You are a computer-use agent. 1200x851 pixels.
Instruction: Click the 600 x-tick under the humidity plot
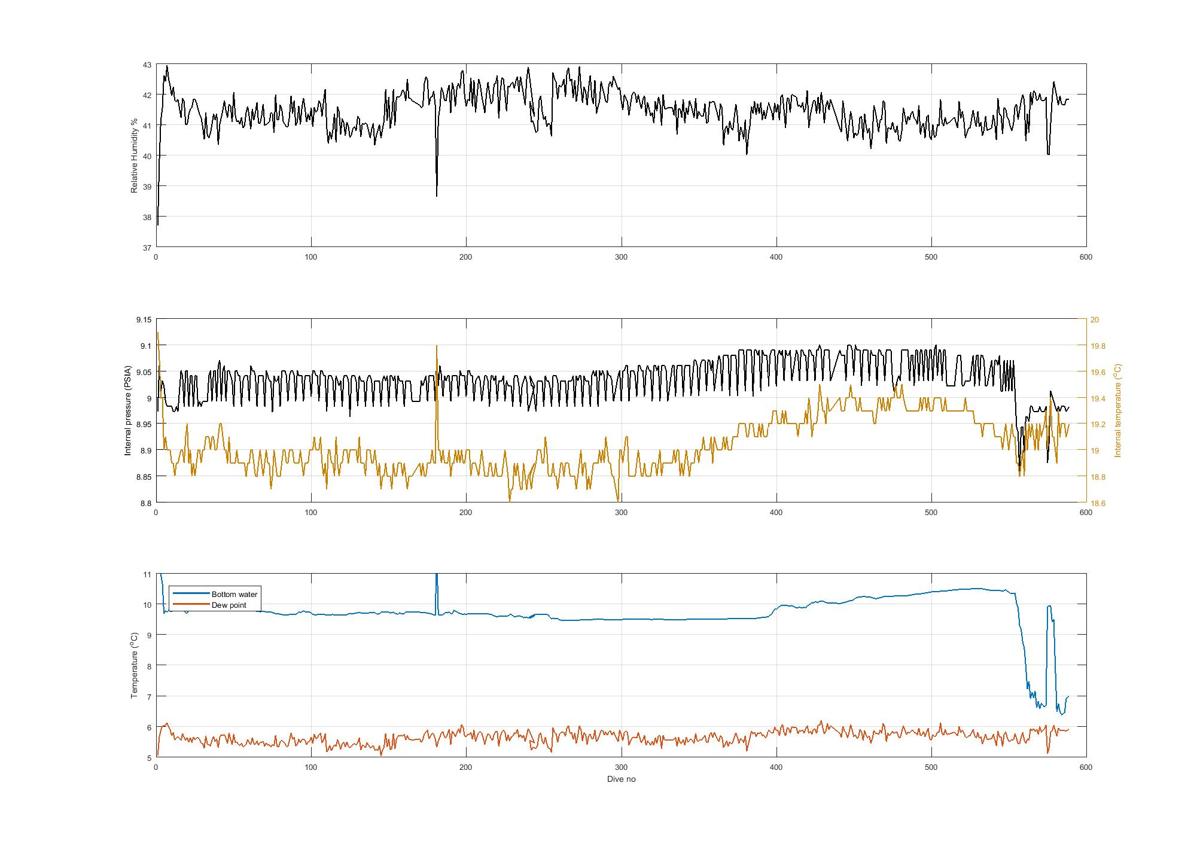1085,258
